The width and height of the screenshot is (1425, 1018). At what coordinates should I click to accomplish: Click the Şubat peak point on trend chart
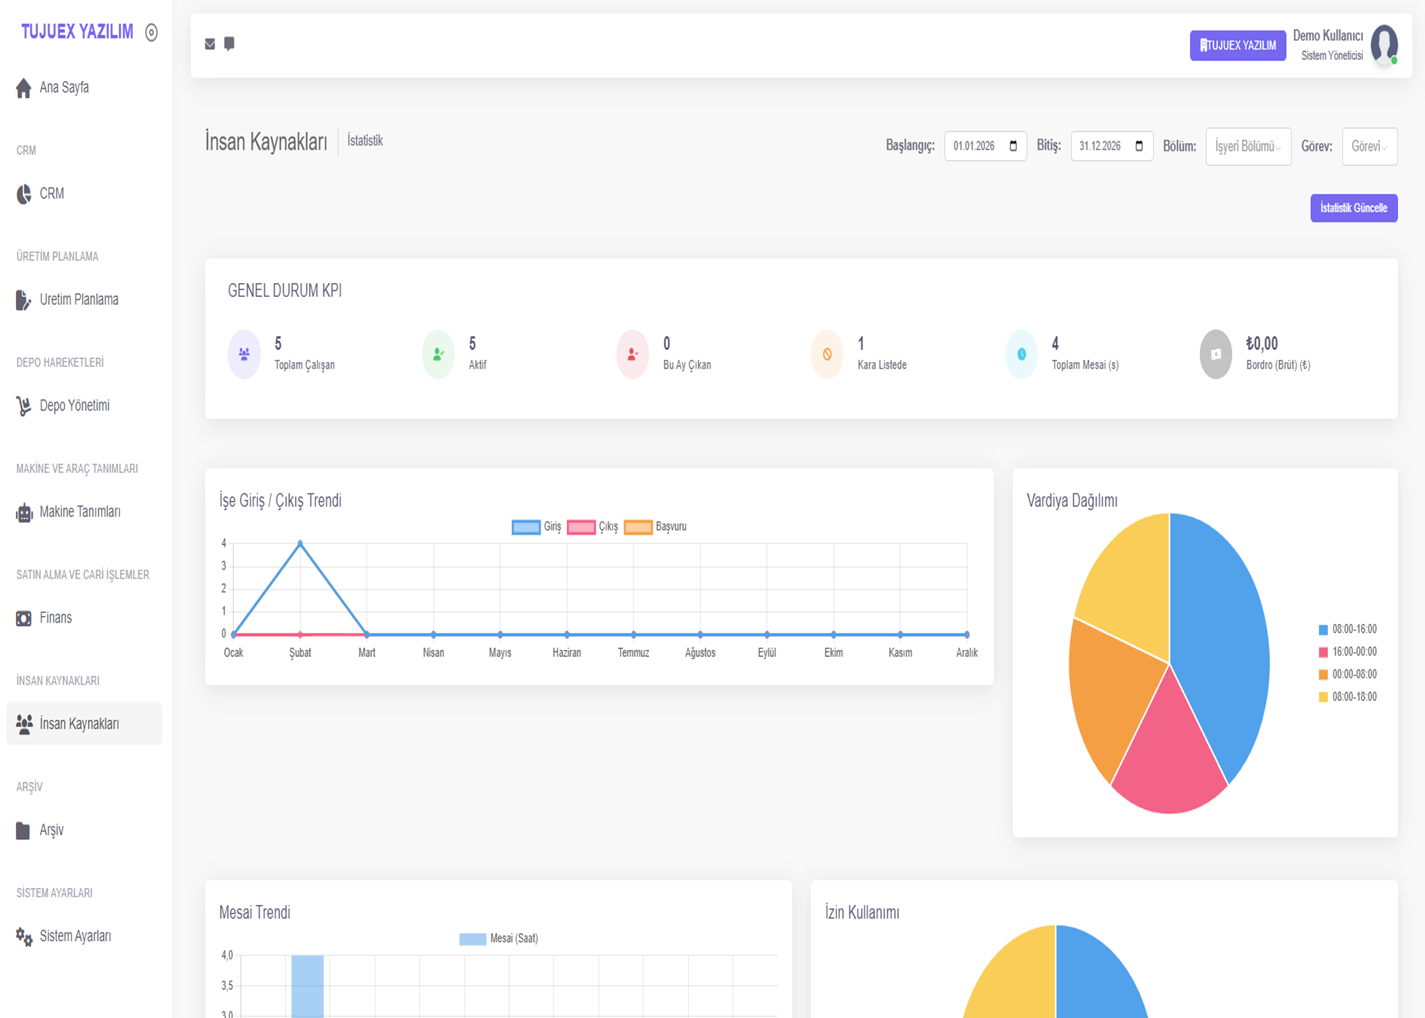(300, 544)
